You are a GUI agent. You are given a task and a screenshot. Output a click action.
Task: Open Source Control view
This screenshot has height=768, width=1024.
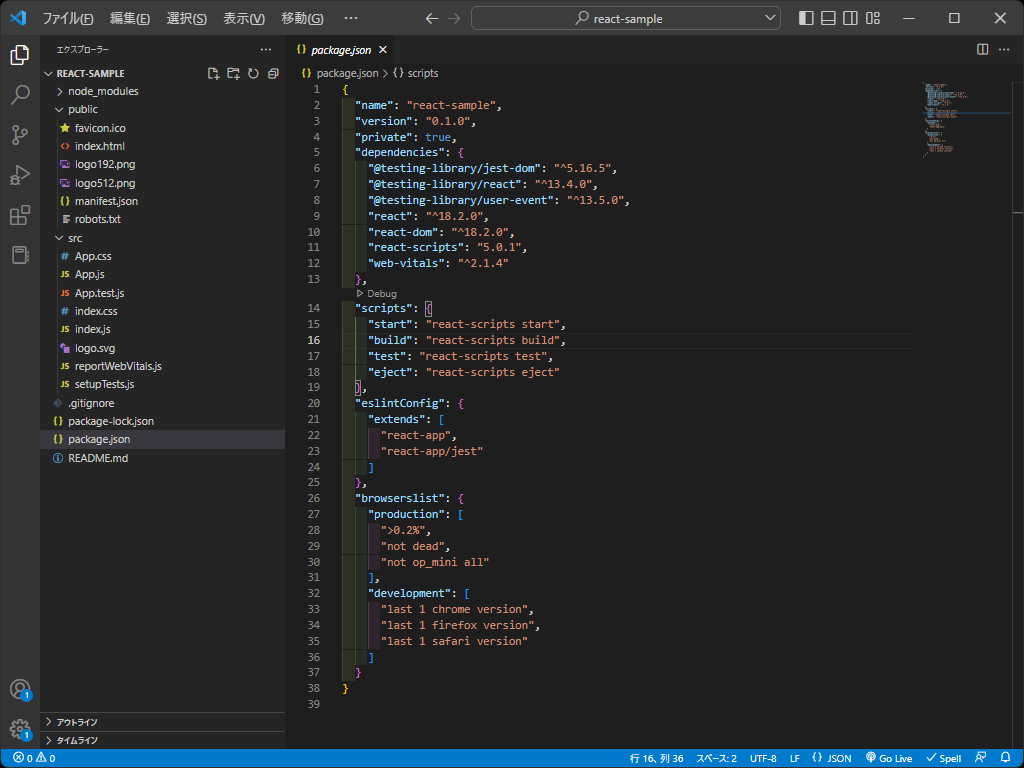(x=20, y=135)
